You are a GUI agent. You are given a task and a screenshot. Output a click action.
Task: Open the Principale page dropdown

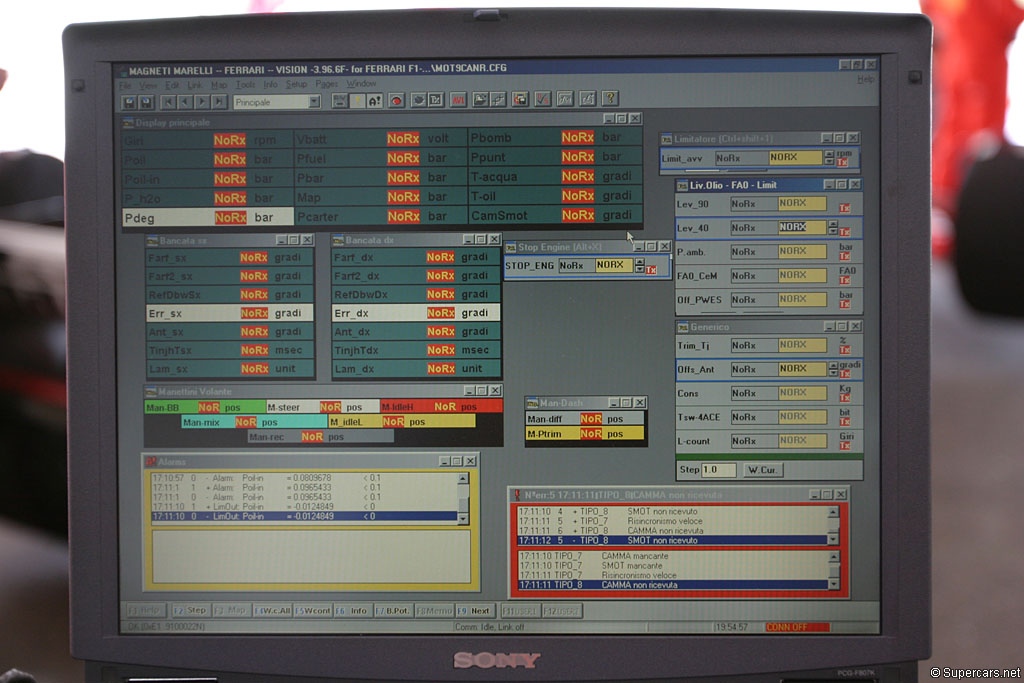pos(314,102)
